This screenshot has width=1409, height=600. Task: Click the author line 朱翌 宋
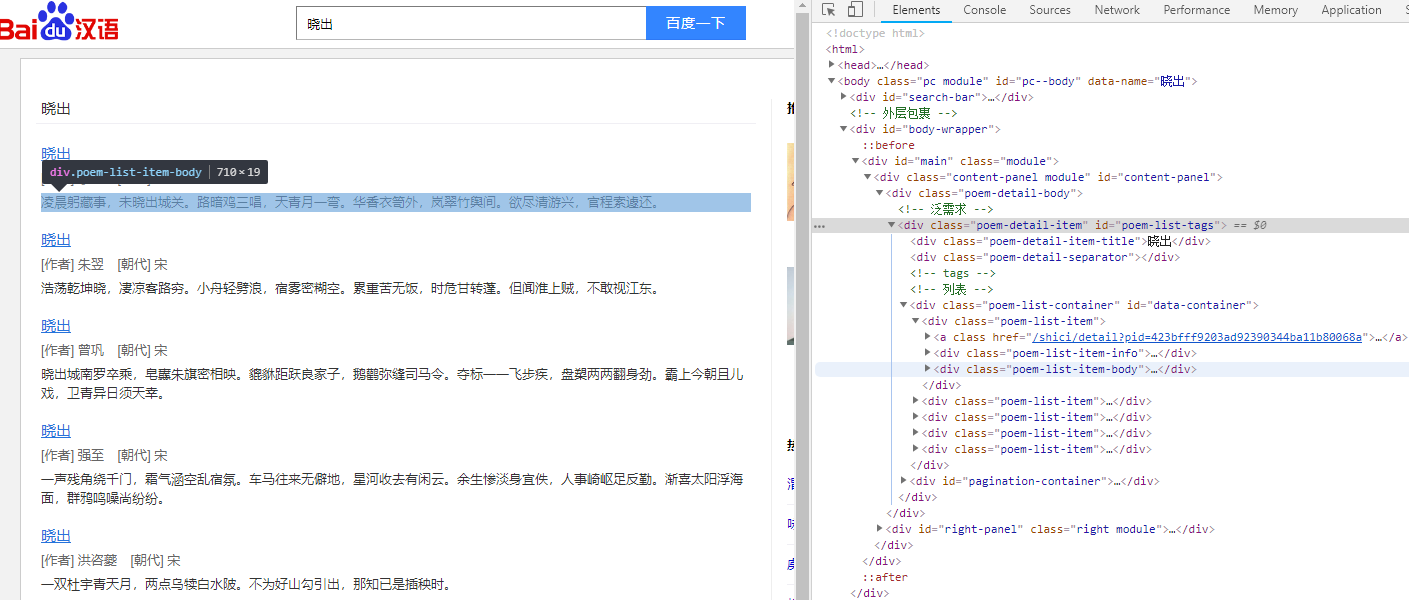104,264
